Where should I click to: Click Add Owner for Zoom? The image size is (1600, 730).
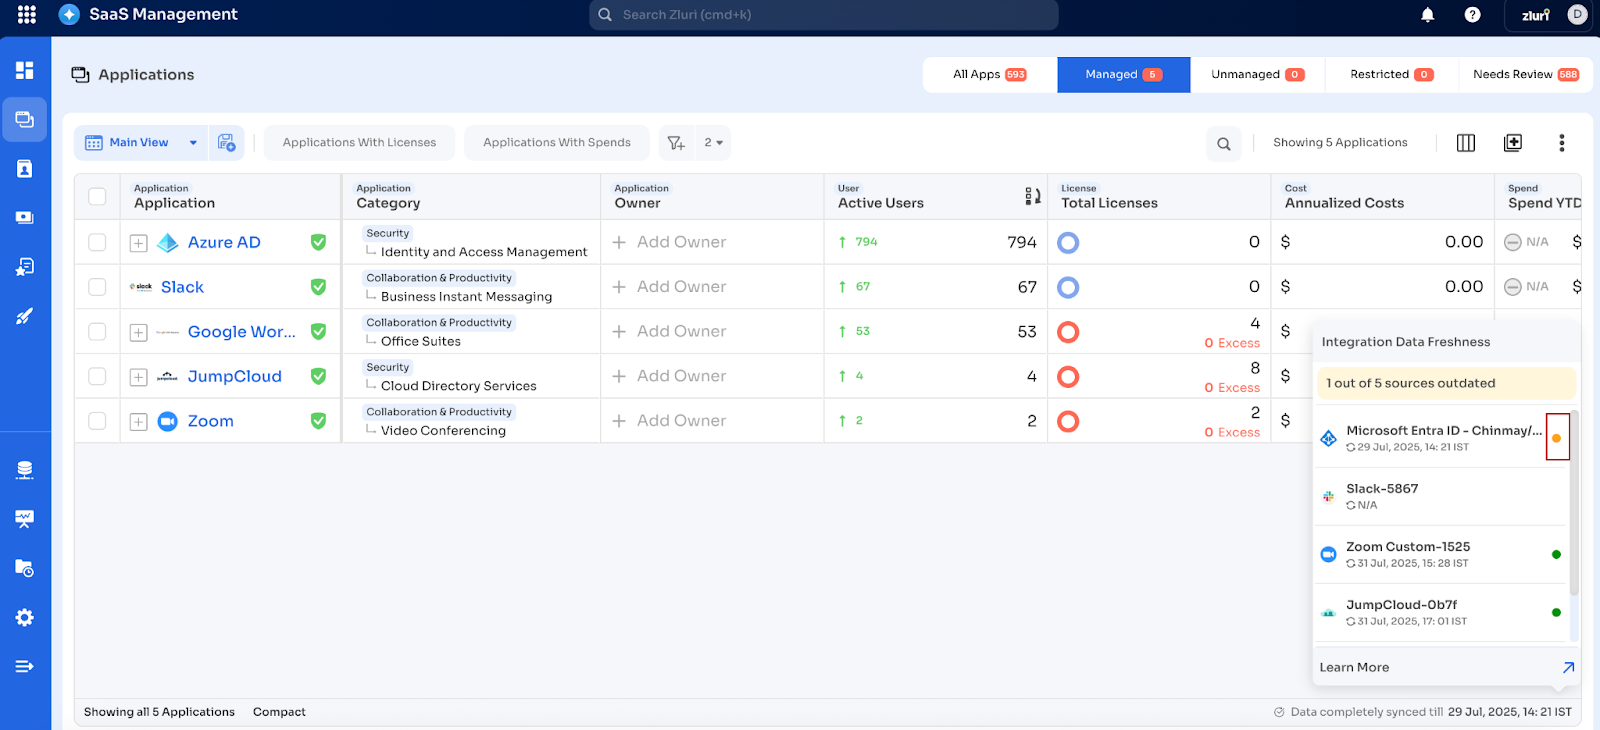669,421
